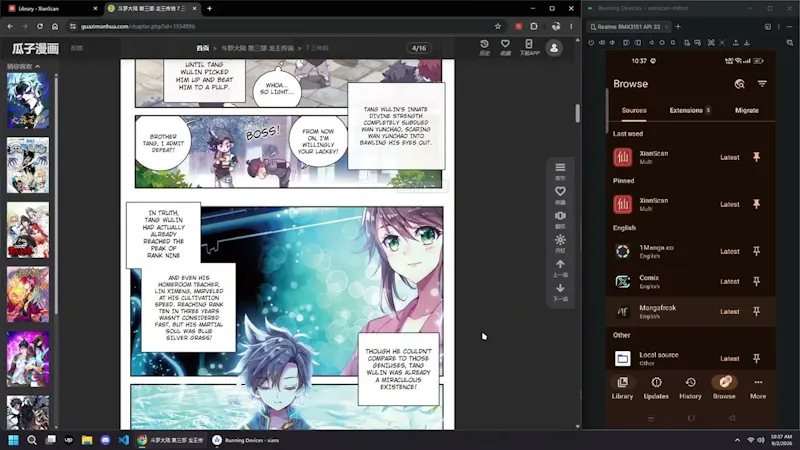Open Local source folder icon

coord(622,358)
